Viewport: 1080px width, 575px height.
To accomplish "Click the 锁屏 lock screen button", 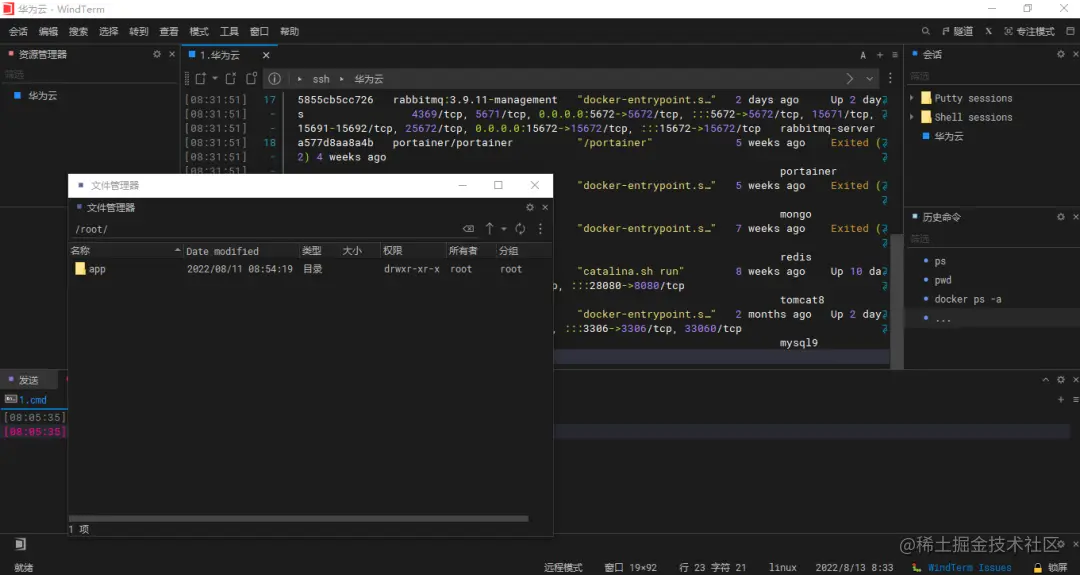I will click(x=1050, y=567).
